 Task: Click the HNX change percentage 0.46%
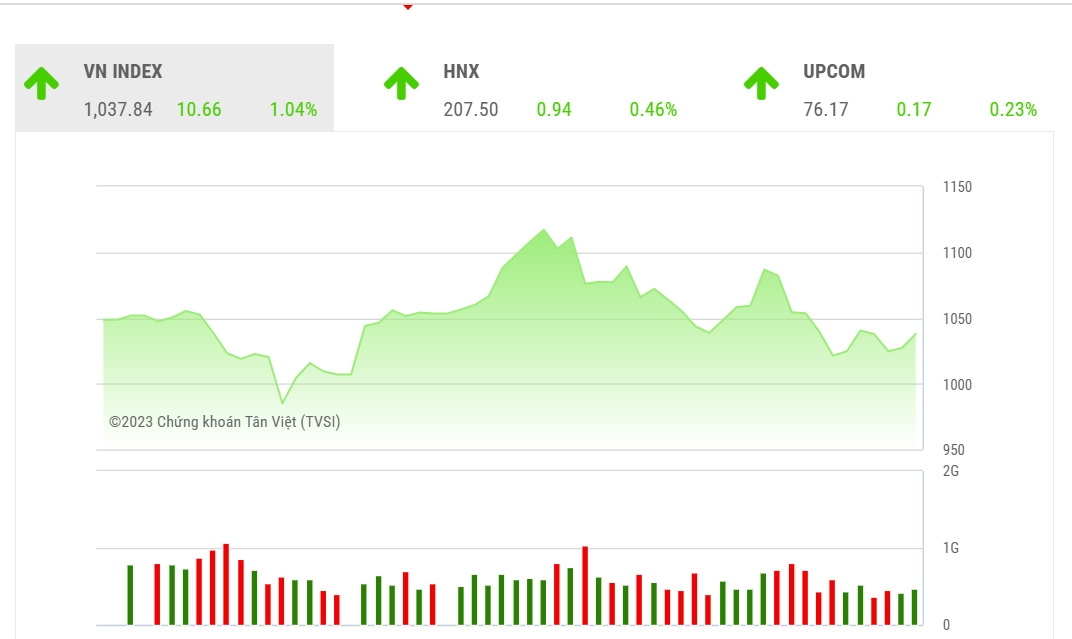653,109
